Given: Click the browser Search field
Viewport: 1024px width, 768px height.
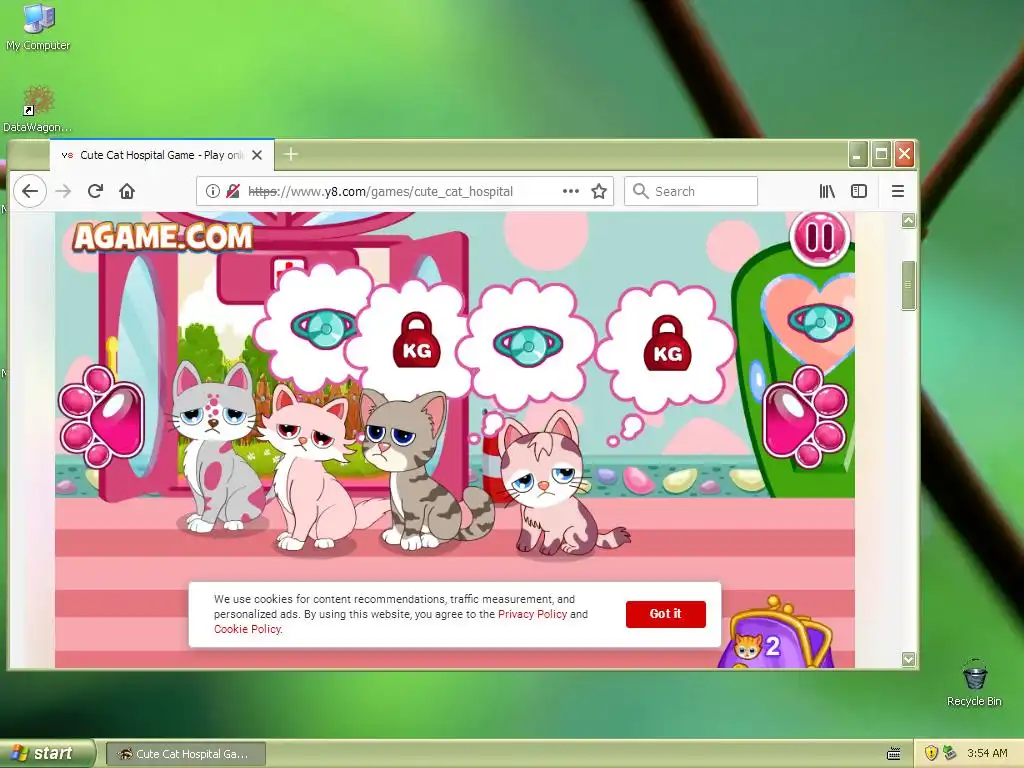Looking at the screenshot, I should [691, 191].
